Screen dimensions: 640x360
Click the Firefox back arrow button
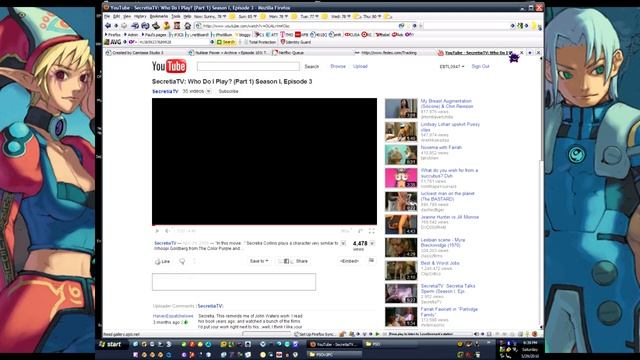108,25
